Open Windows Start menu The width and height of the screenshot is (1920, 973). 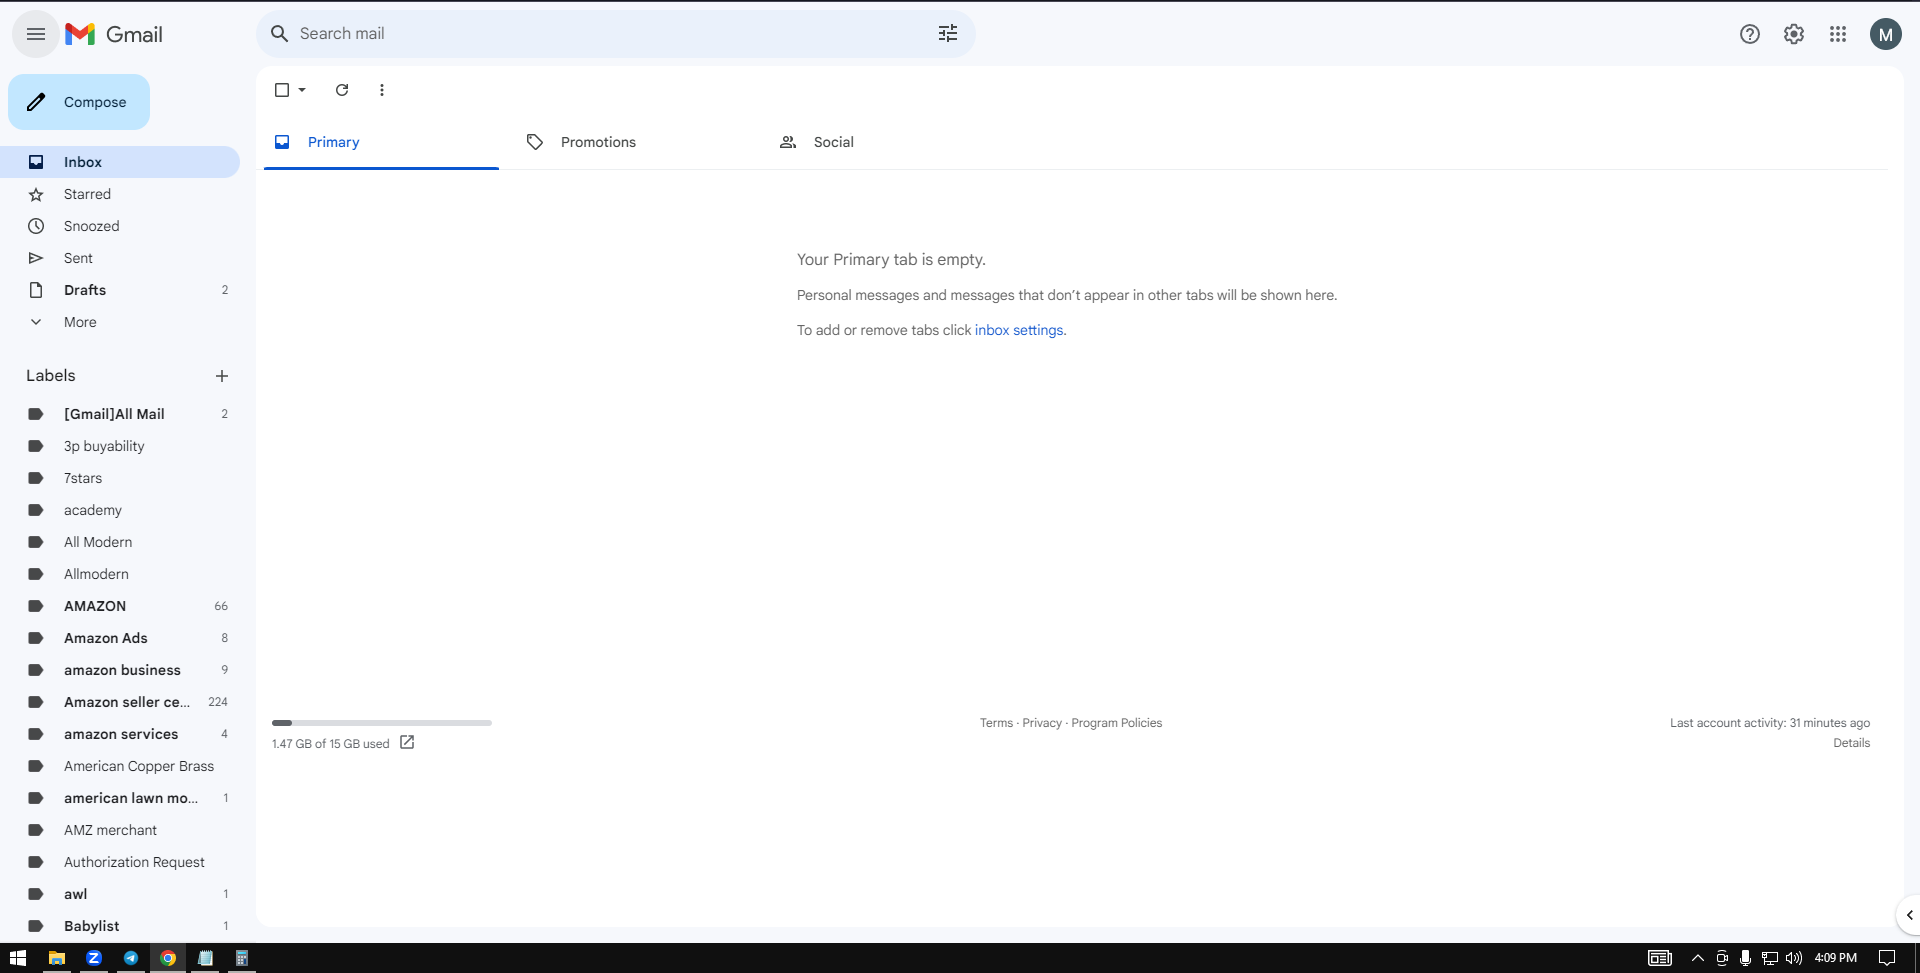pyautogui.click(x=18, y=958)
